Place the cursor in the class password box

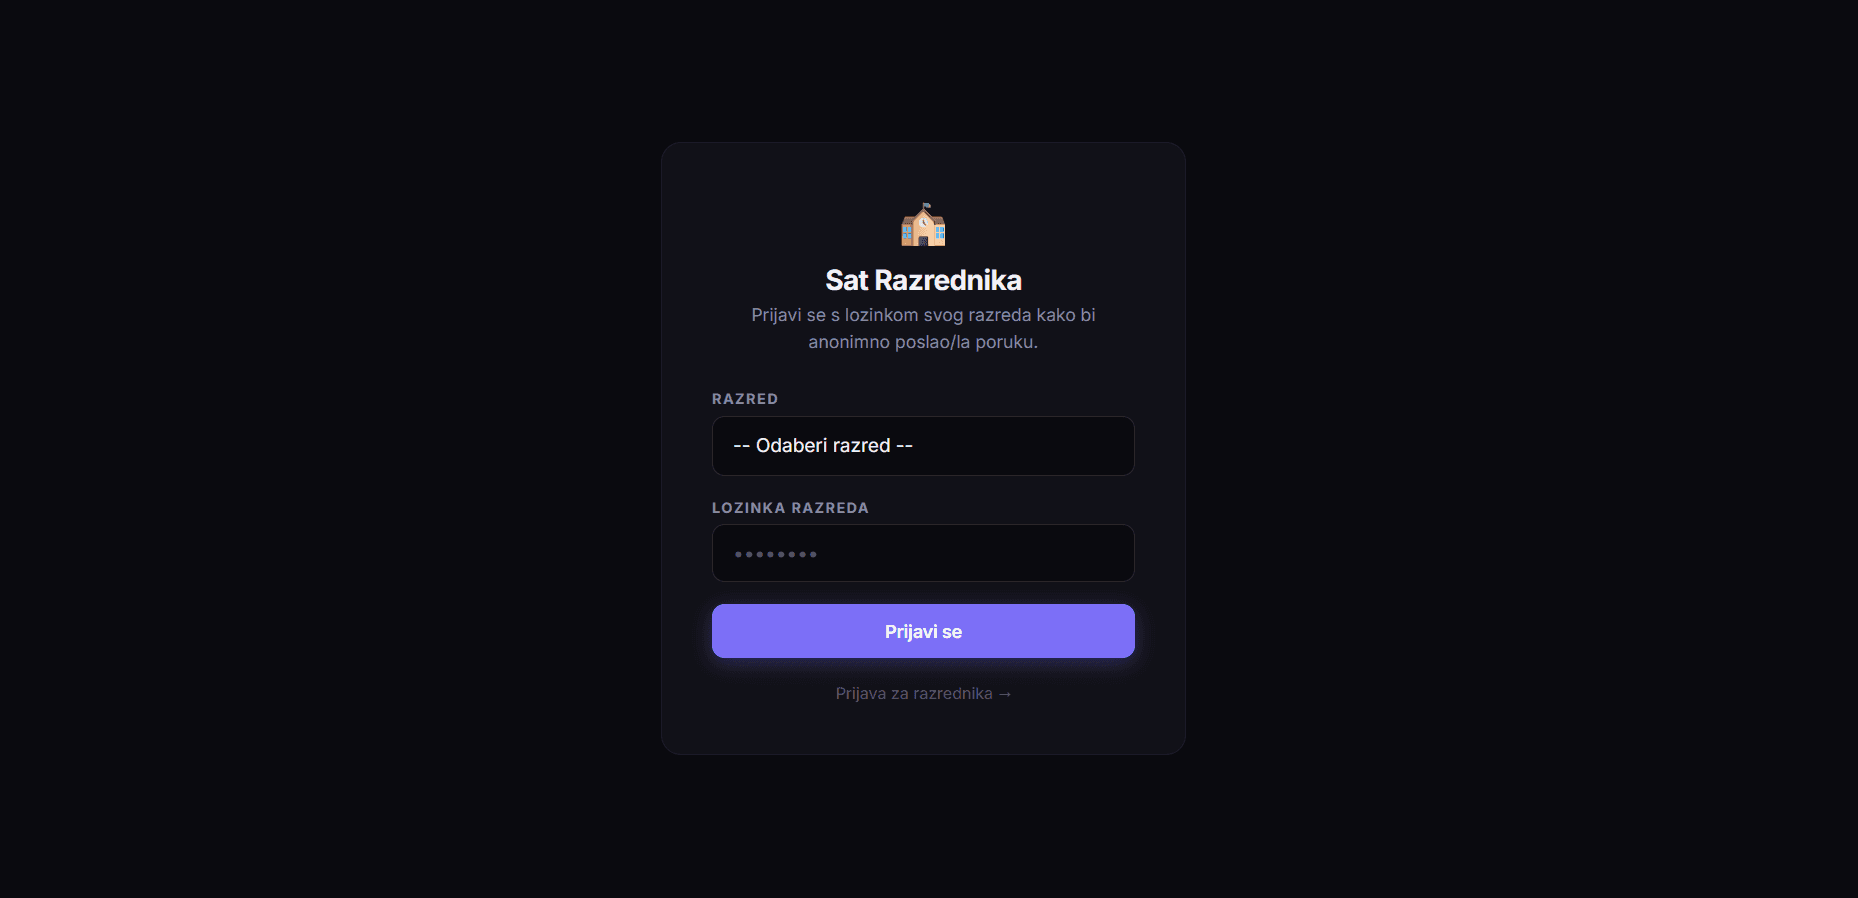pos(923,553)
